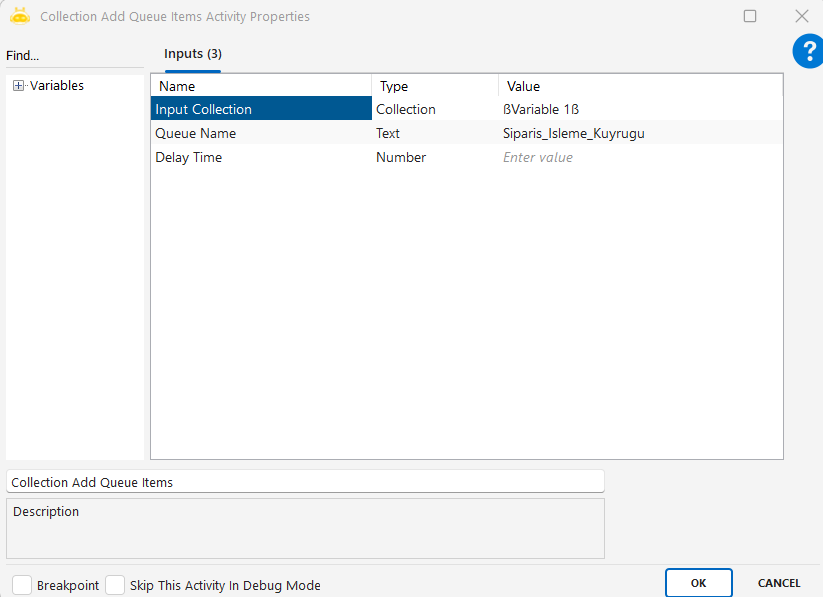Enable the Breakpoint checkbox

(x=22, y=585)
